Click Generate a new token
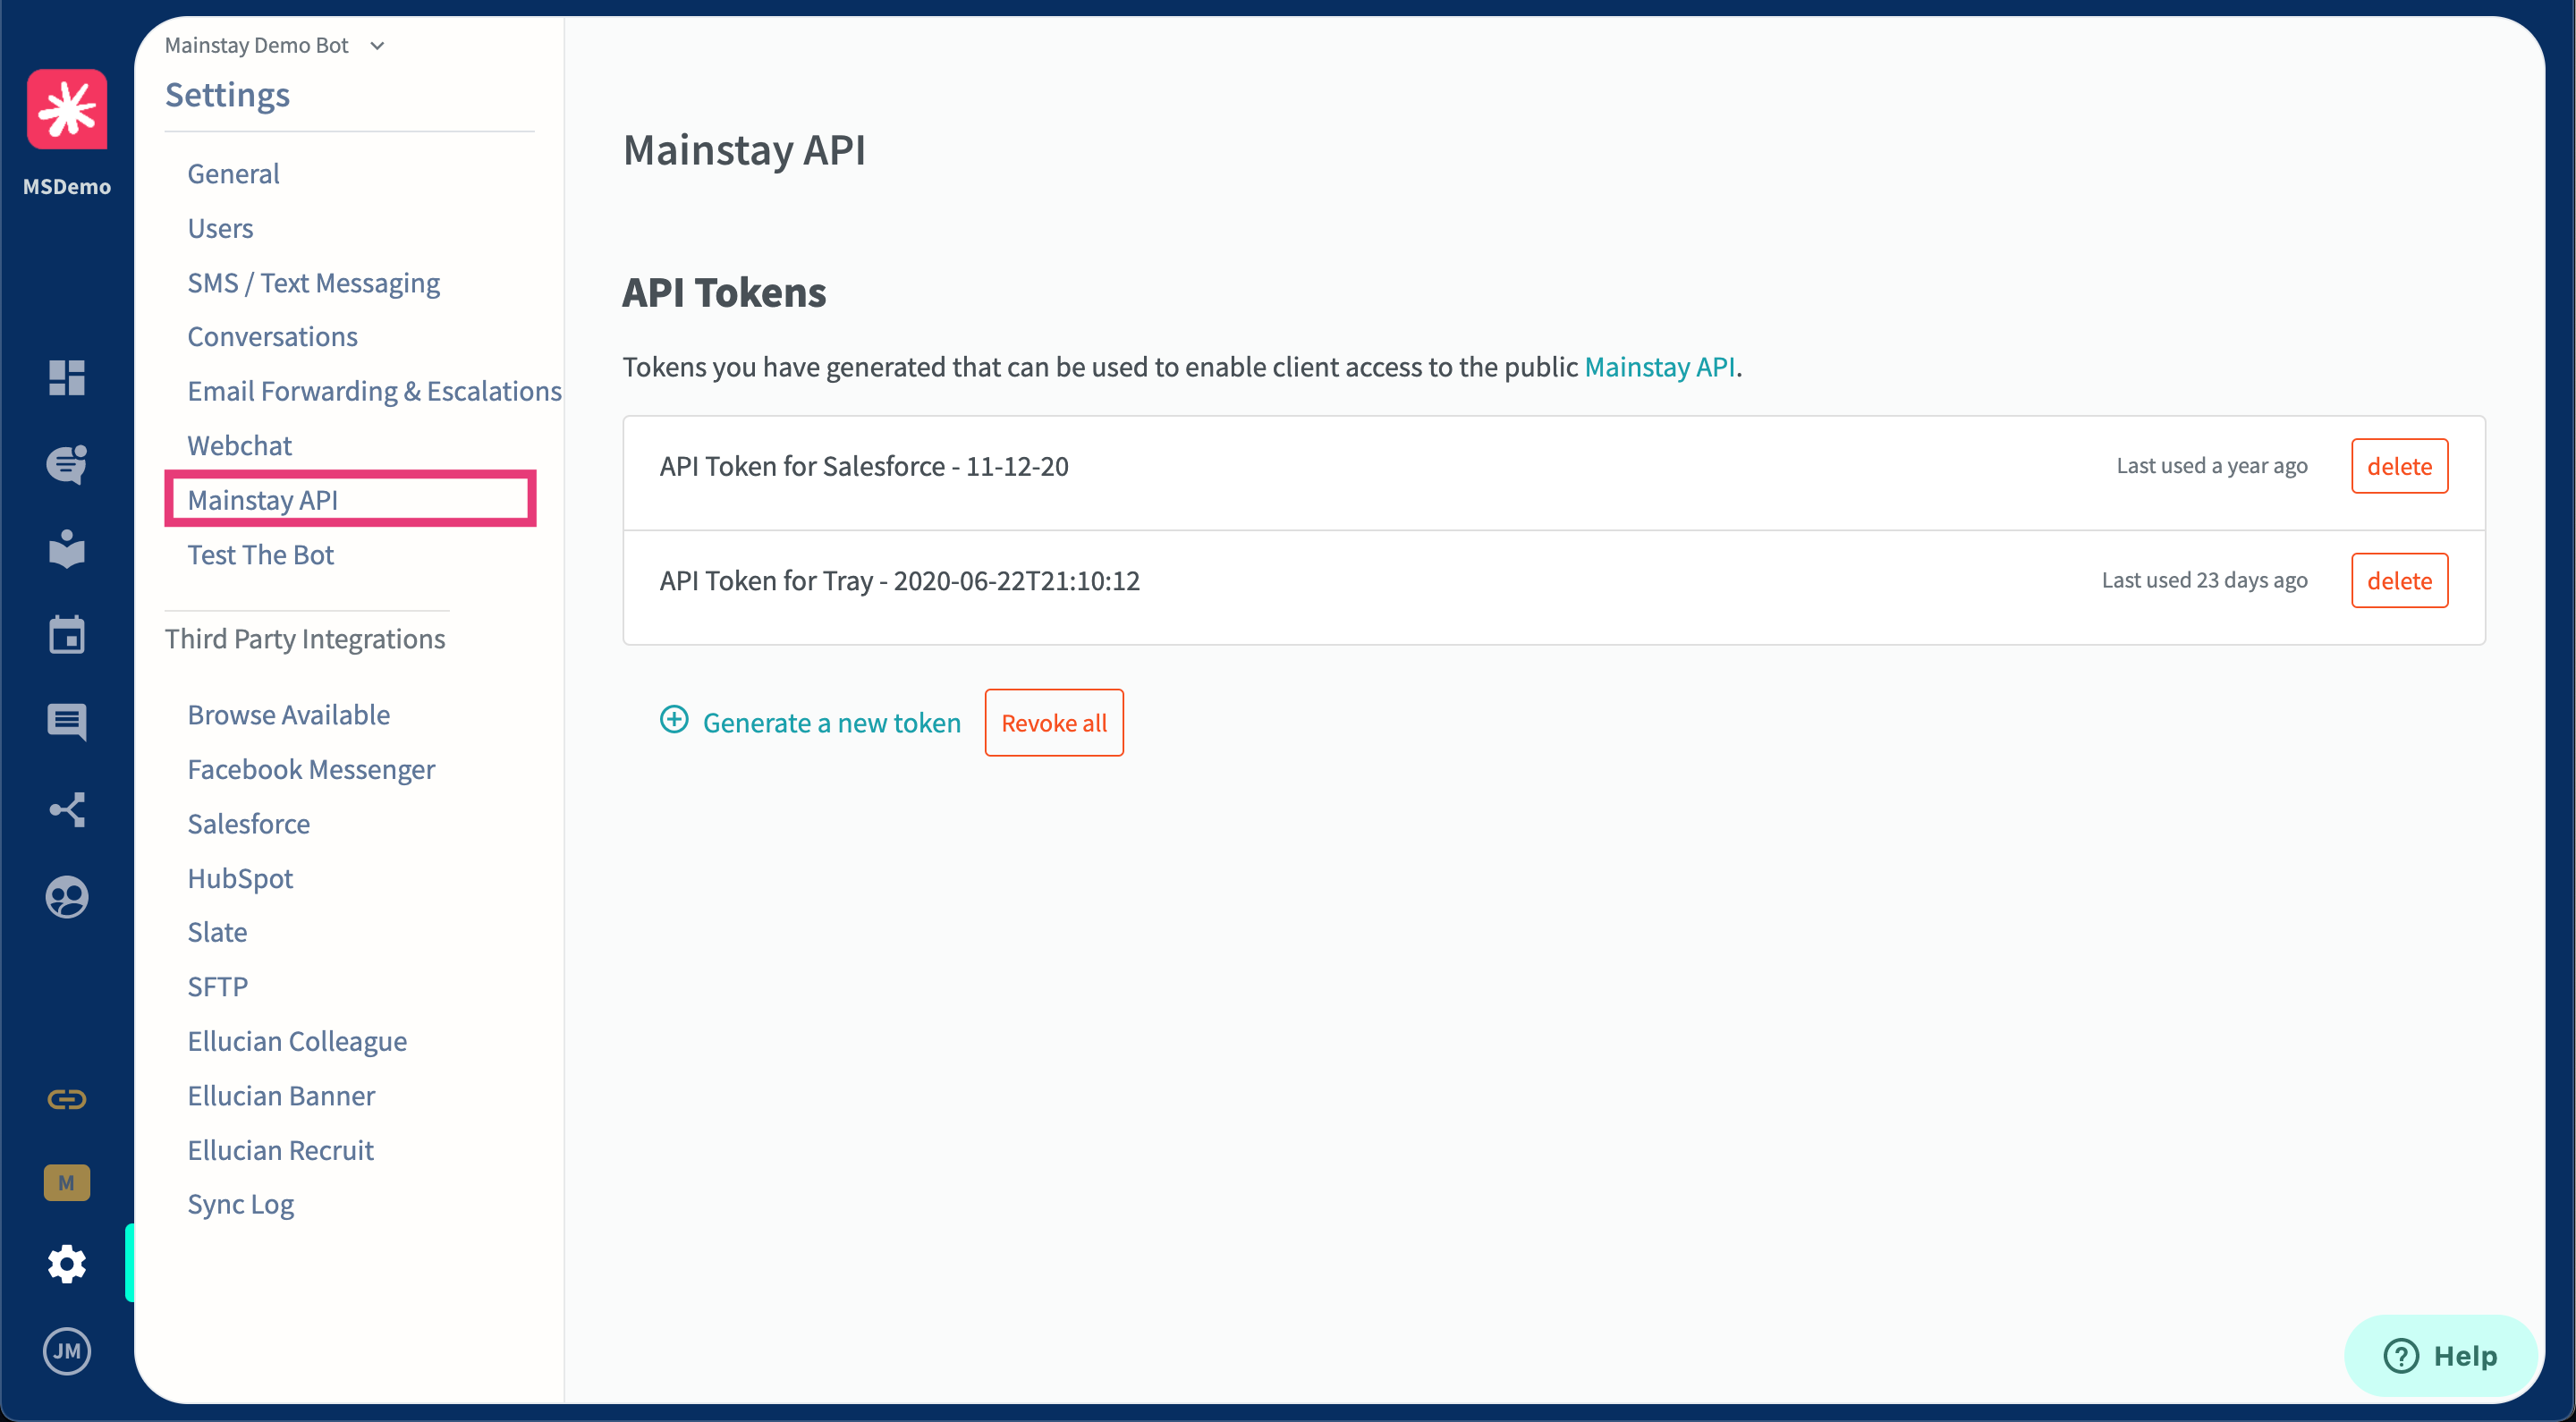Image resolution: width=2576 pixels, height=1422 pixels. (x=831, y=722)
